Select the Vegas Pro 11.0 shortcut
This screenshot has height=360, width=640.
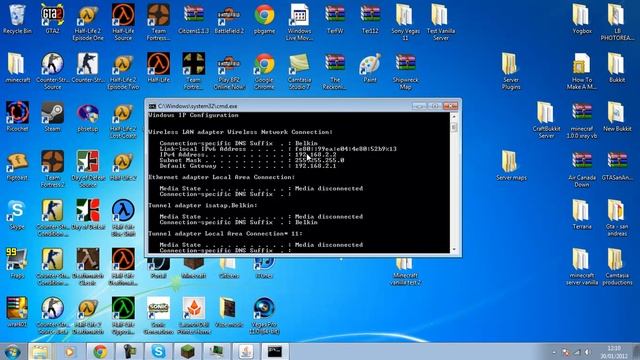pyautogui.click(x=264, y=317)
